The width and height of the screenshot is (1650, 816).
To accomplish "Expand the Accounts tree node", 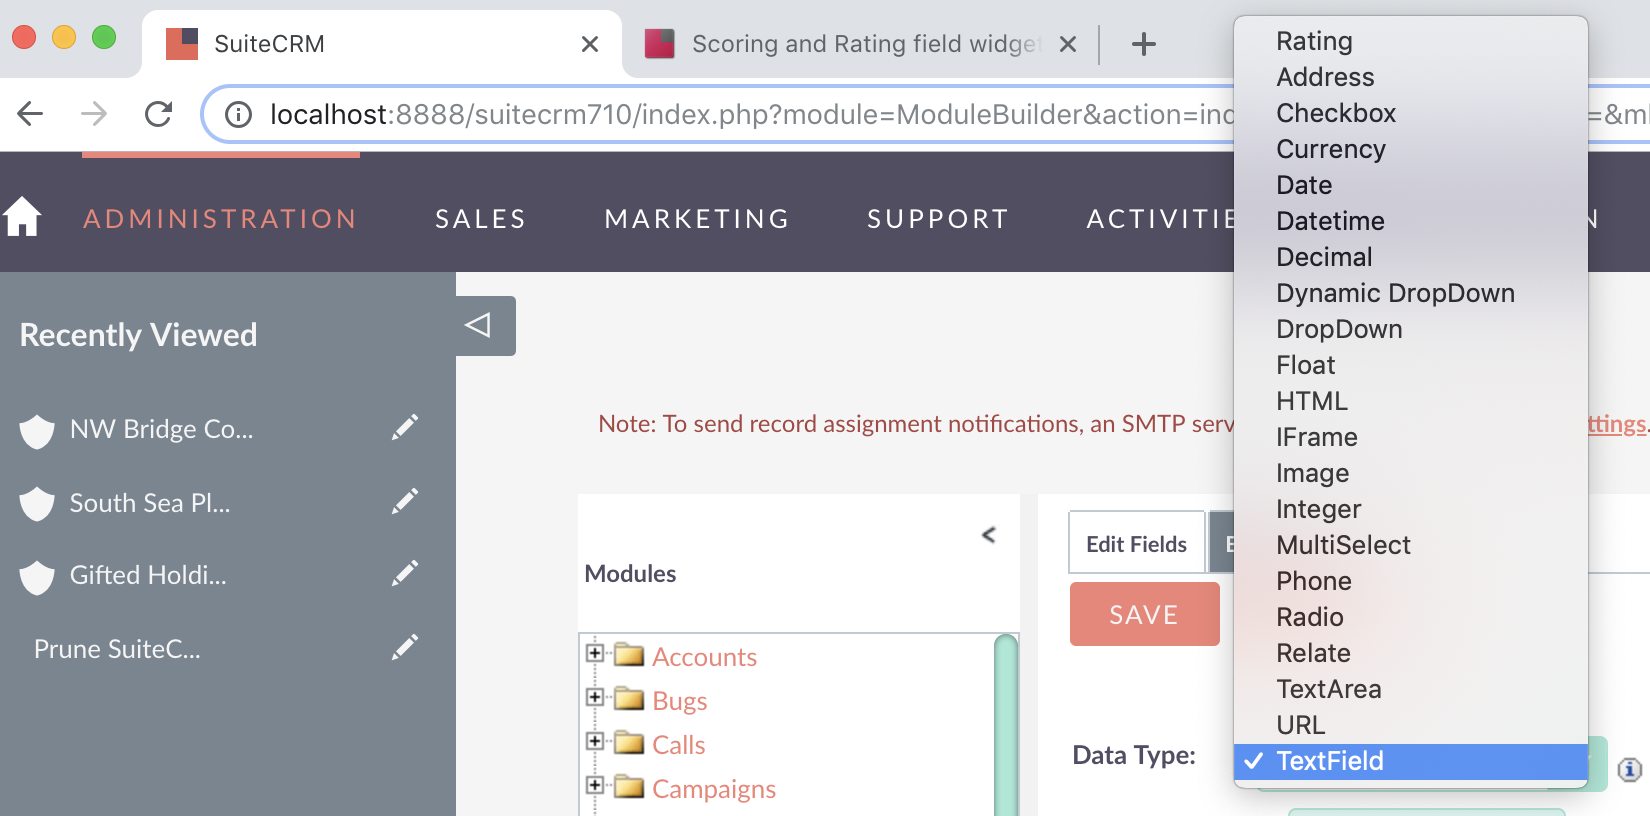I will click(595, 653).
